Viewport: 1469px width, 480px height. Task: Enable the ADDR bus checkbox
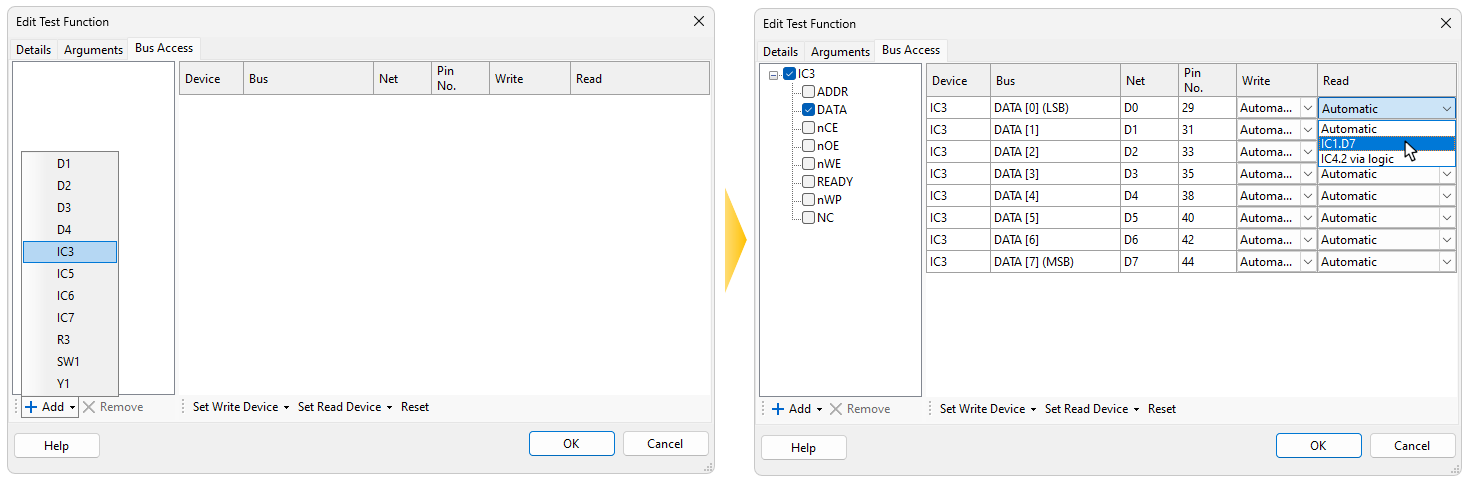(809, 92)
